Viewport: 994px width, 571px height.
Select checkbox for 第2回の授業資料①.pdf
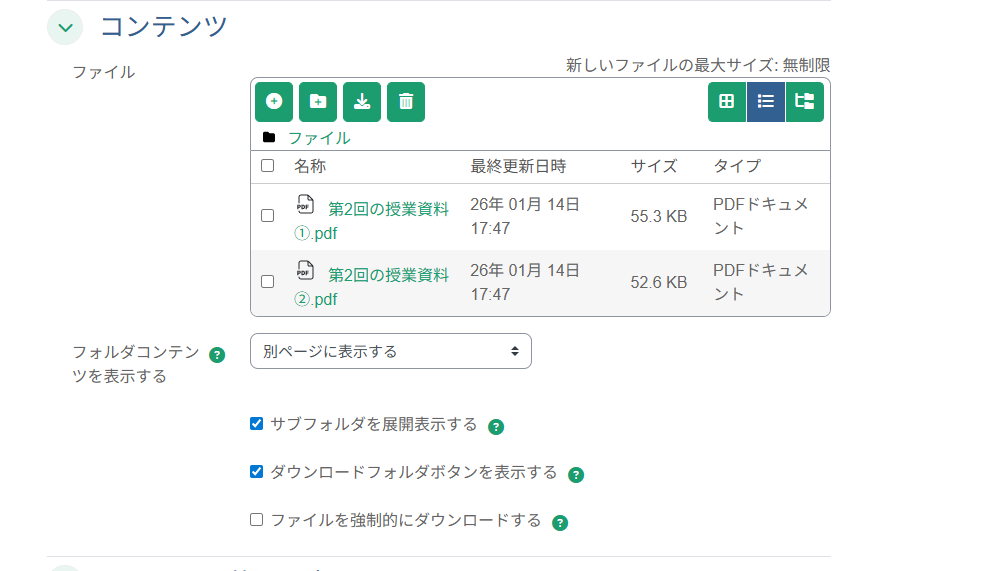click(x=267, y=216)
